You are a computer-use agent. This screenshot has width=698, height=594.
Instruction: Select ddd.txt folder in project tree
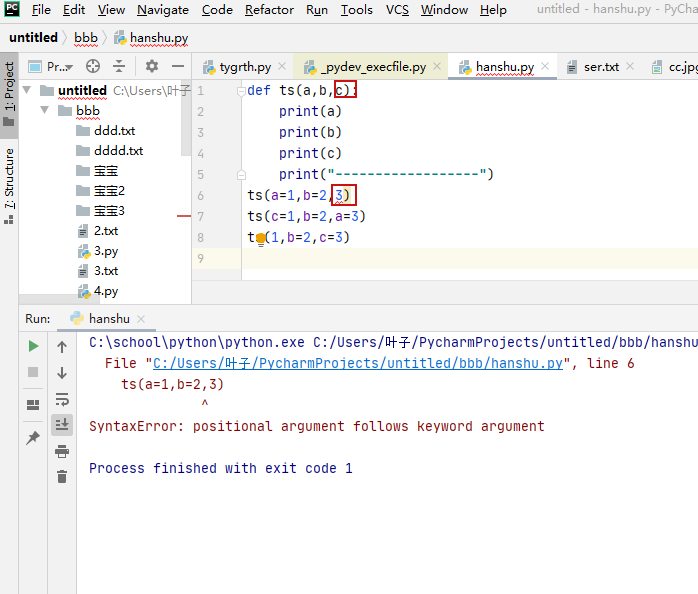click(x=106, y=130)
